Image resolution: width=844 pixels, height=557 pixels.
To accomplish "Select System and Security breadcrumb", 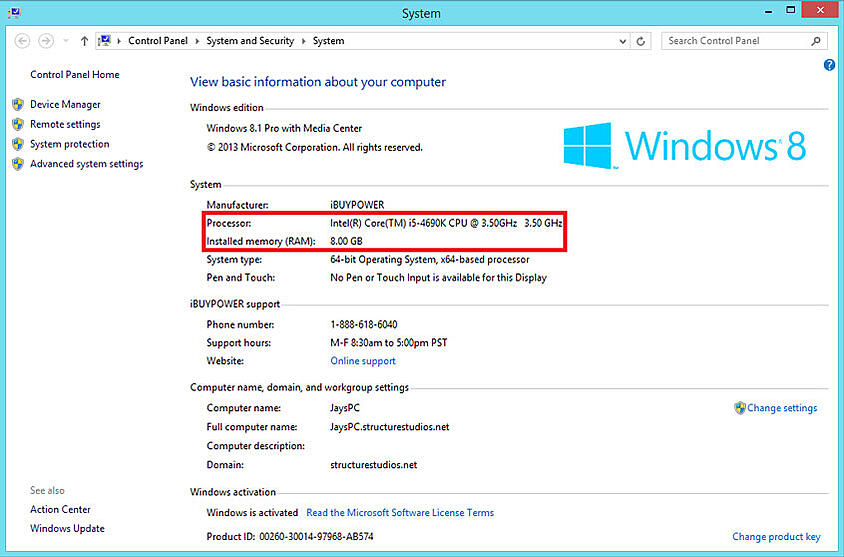I will 250,41.
